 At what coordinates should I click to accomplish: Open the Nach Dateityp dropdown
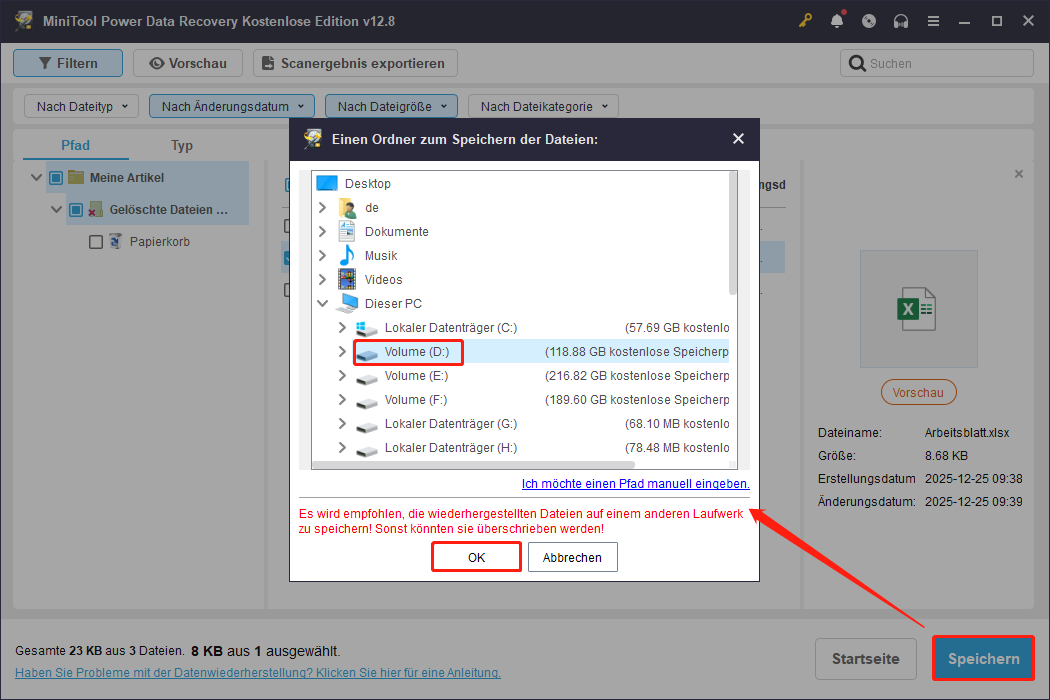(x=80, y=105)
